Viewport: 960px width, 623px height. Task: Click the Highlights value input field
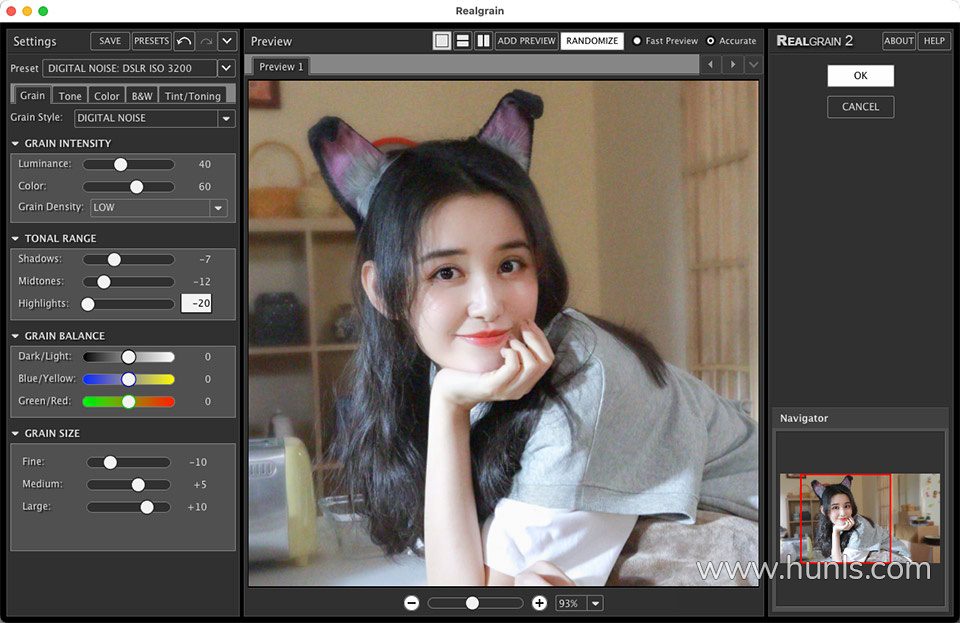[196, 303]
